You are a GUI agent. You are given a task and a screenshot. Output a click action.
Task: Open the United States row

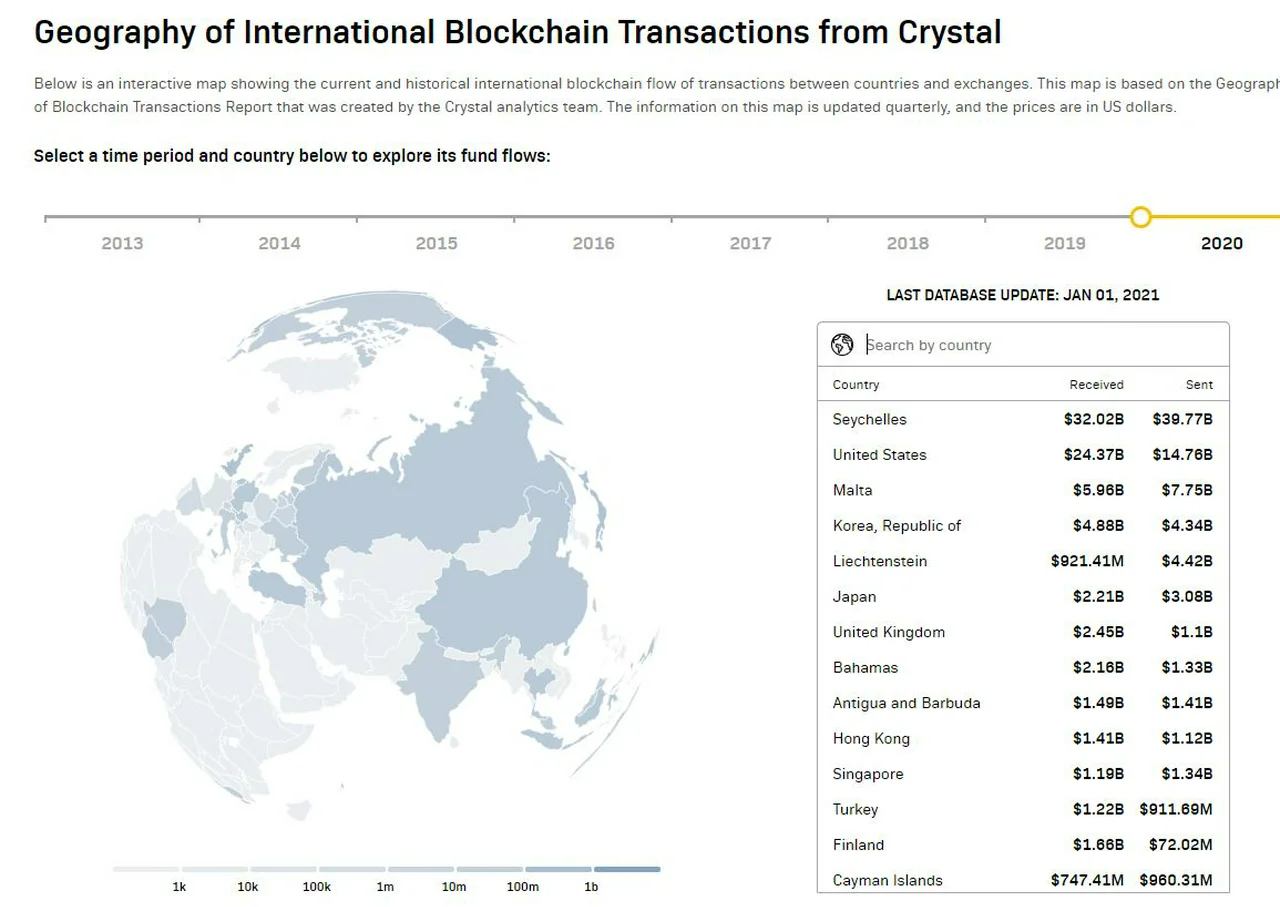pyautogui.click(x=880, y=455)
